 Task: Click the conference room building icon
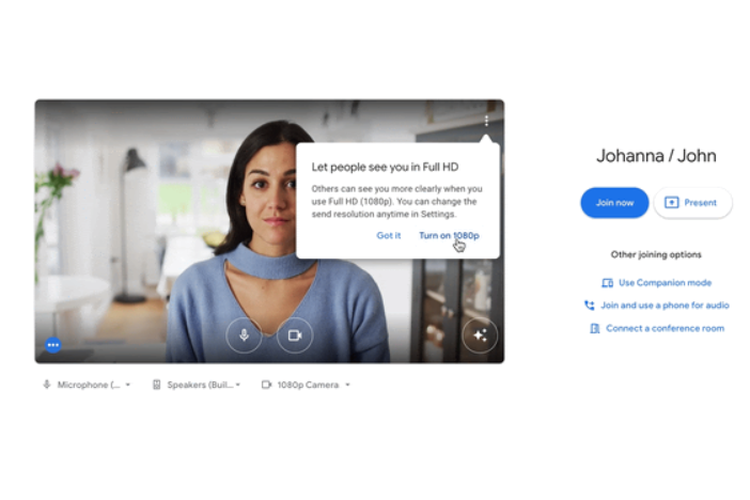[594, 328]
